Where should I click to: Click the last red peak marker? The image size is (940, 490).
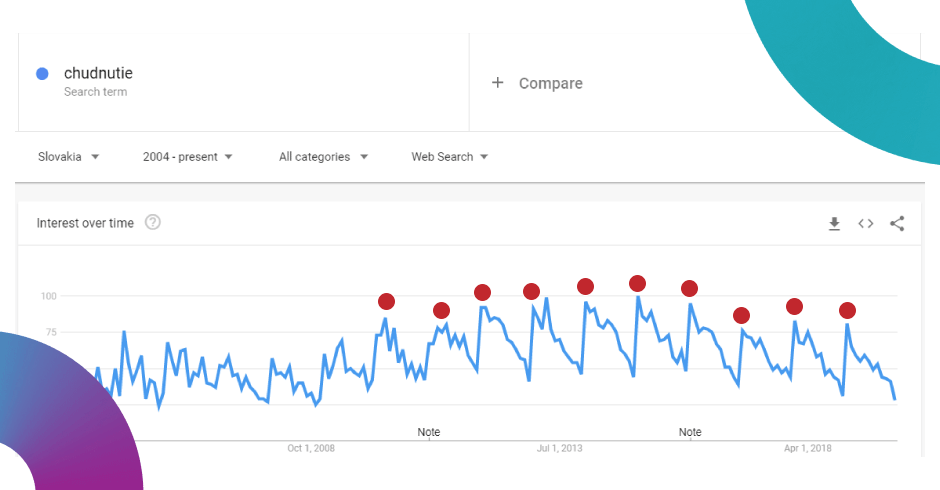click(x=848, y=310)
